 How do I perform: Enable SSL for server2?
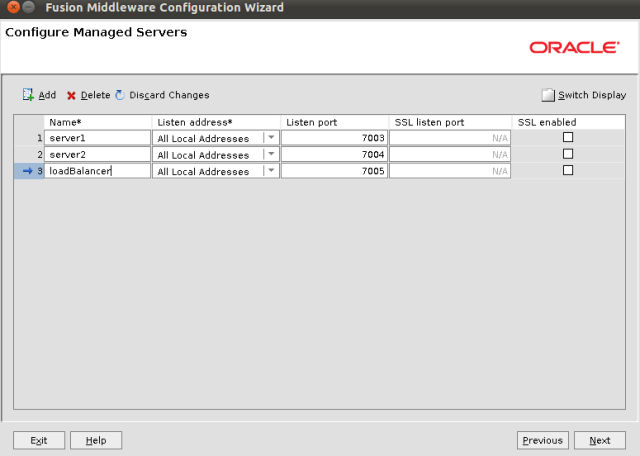[568, 154]
